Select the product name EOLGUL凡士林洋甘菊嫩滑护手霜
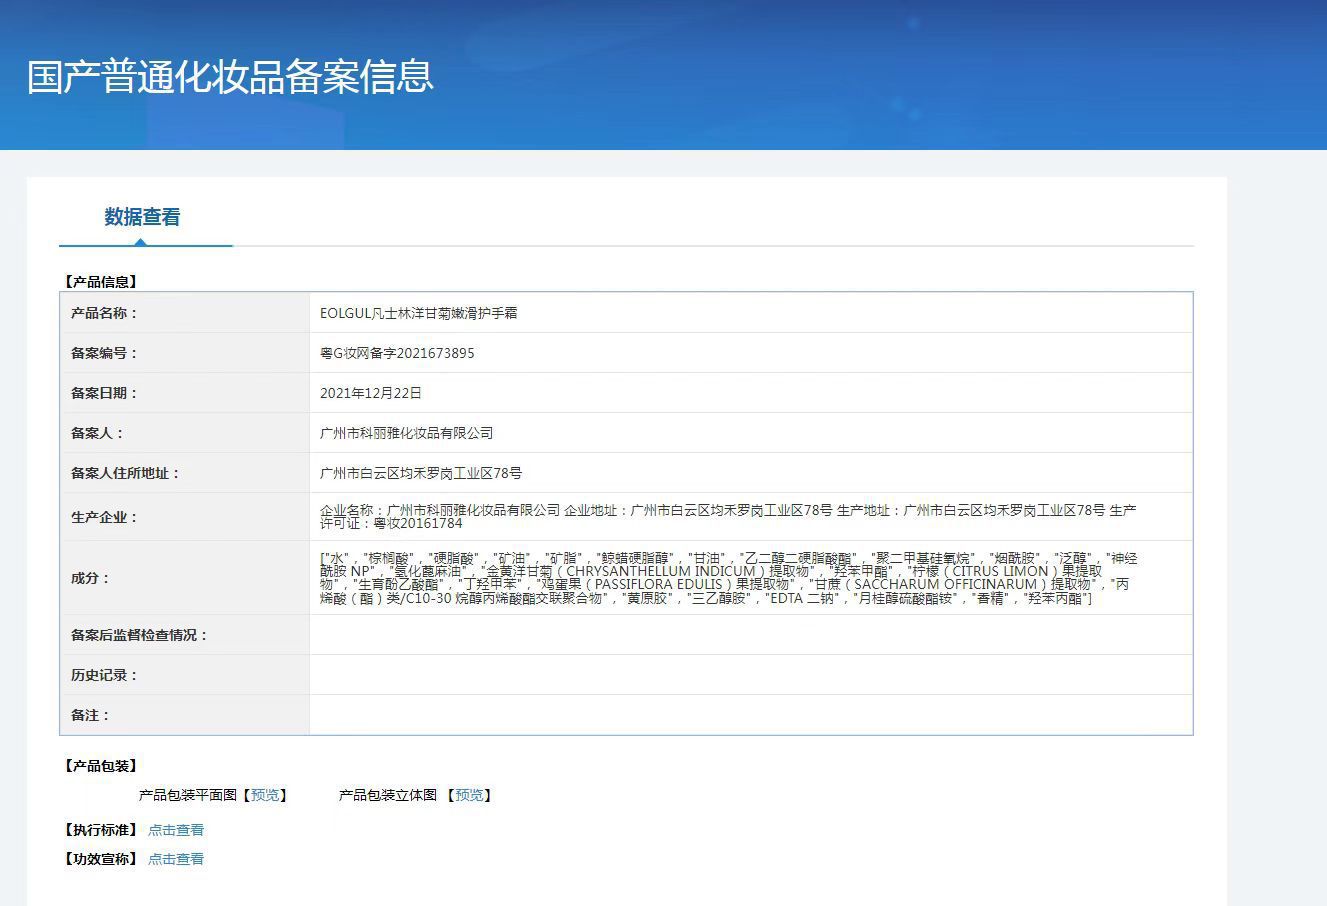 click(x=418, y=313)
